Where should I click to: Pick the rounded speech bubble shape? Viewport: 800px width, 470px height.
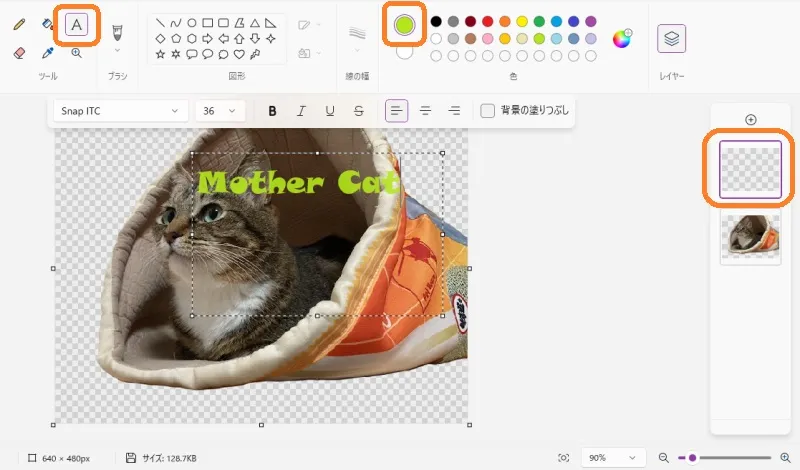[192, 54]
